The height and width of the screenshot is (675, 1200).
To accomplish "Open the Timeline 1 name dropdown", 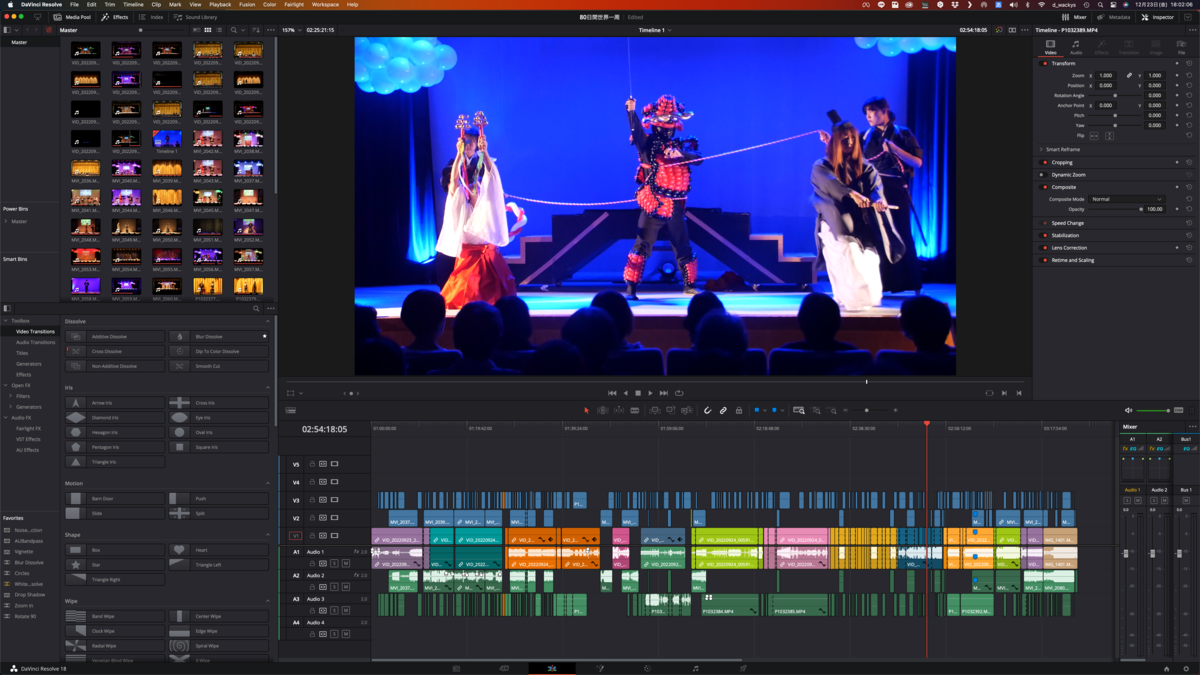I will [x=655, y=30].
